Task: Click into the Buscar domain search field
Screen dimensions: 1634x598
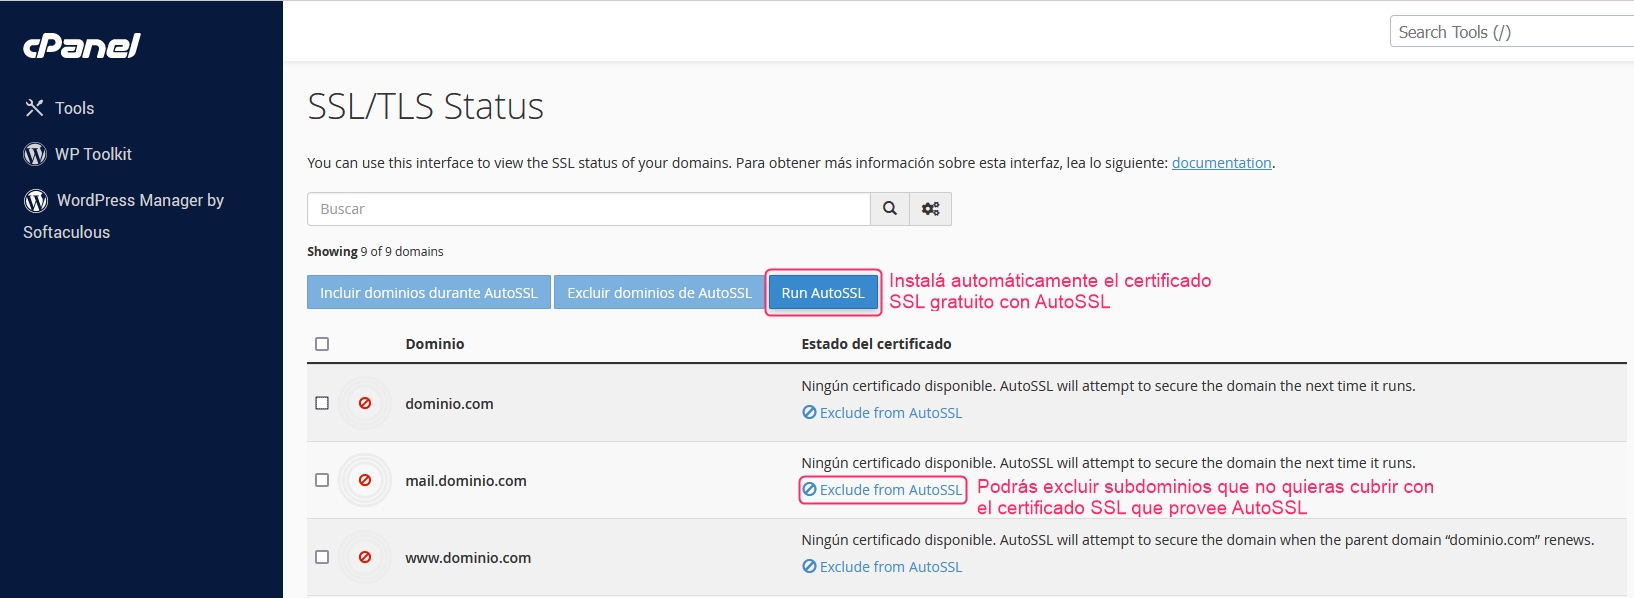Action: point(588,209)
